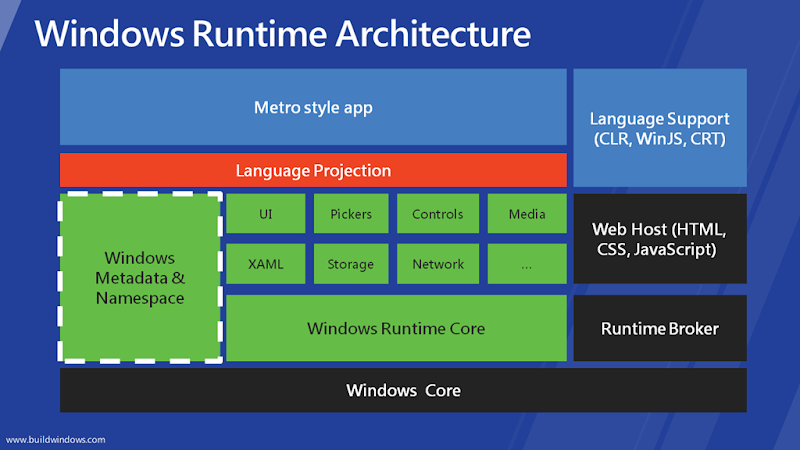Select the Network block
800x450 pixels.
[438, 264]
